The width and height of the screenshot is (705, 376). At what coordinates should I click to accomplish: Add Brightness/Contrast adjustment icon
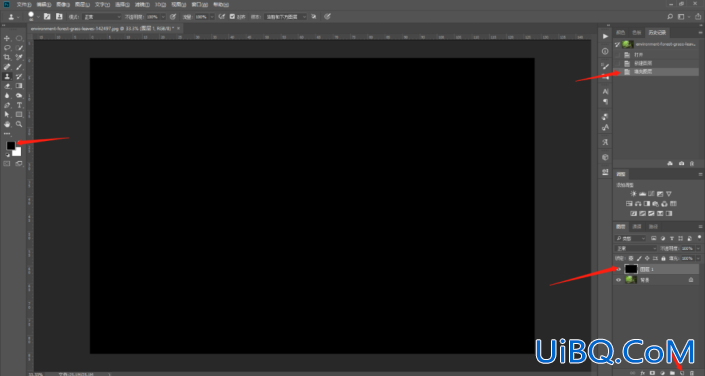pyautogui.click(x=634, y=194)
